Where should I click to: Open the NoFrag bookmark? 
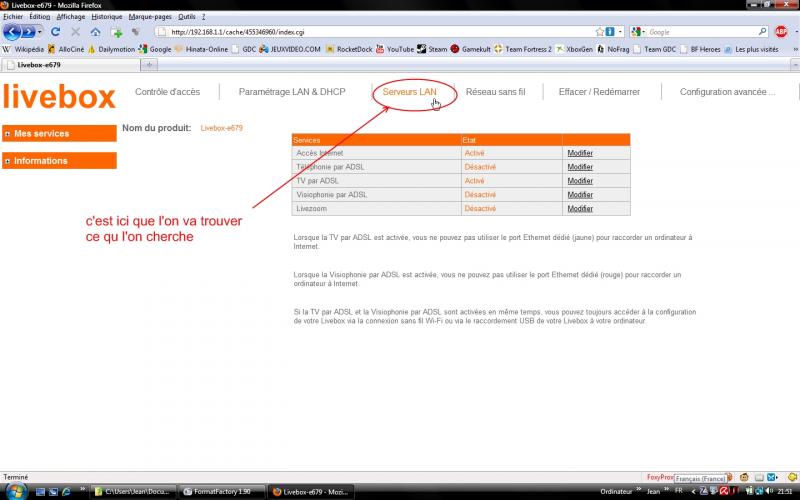tap(613, 49)
